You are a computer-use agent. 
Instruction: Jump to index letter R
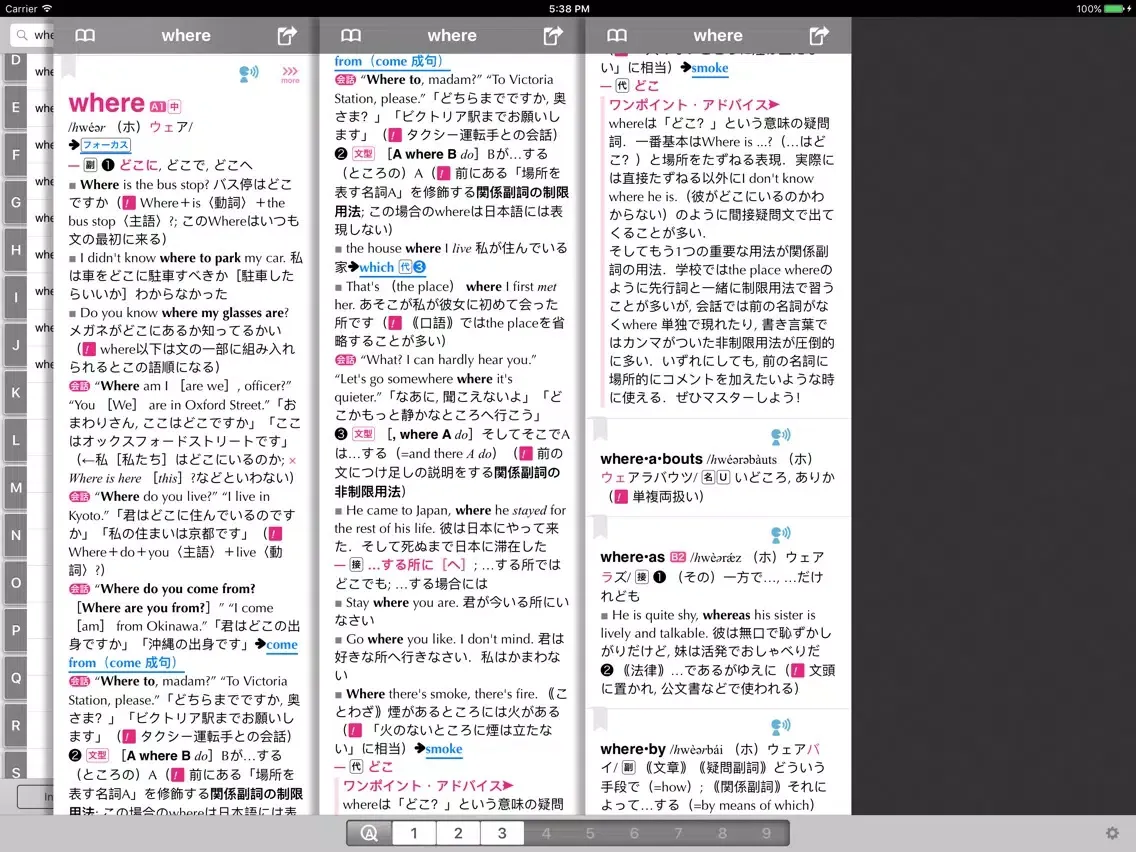pos(15,725)
